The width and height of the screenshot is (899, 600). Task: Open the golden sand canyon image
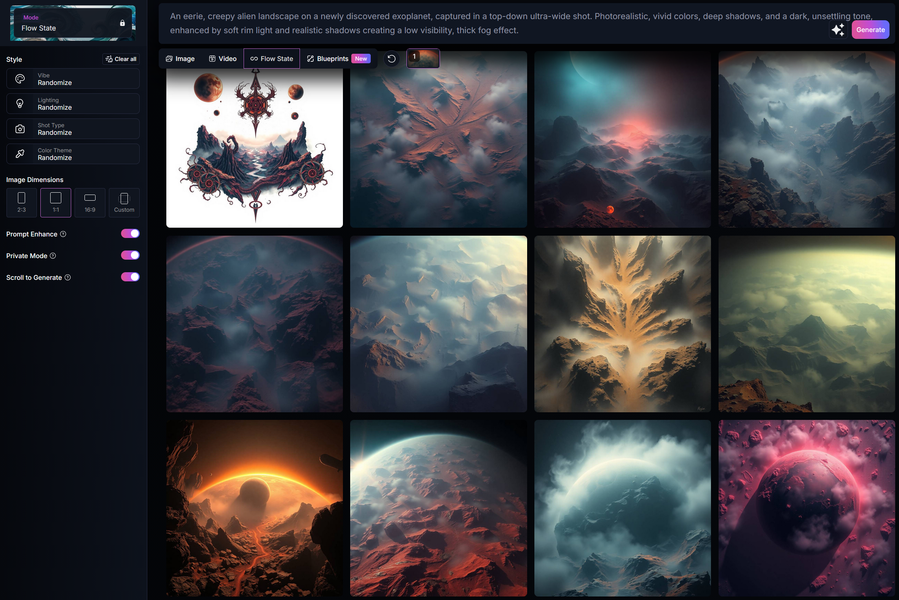(623, 324)
